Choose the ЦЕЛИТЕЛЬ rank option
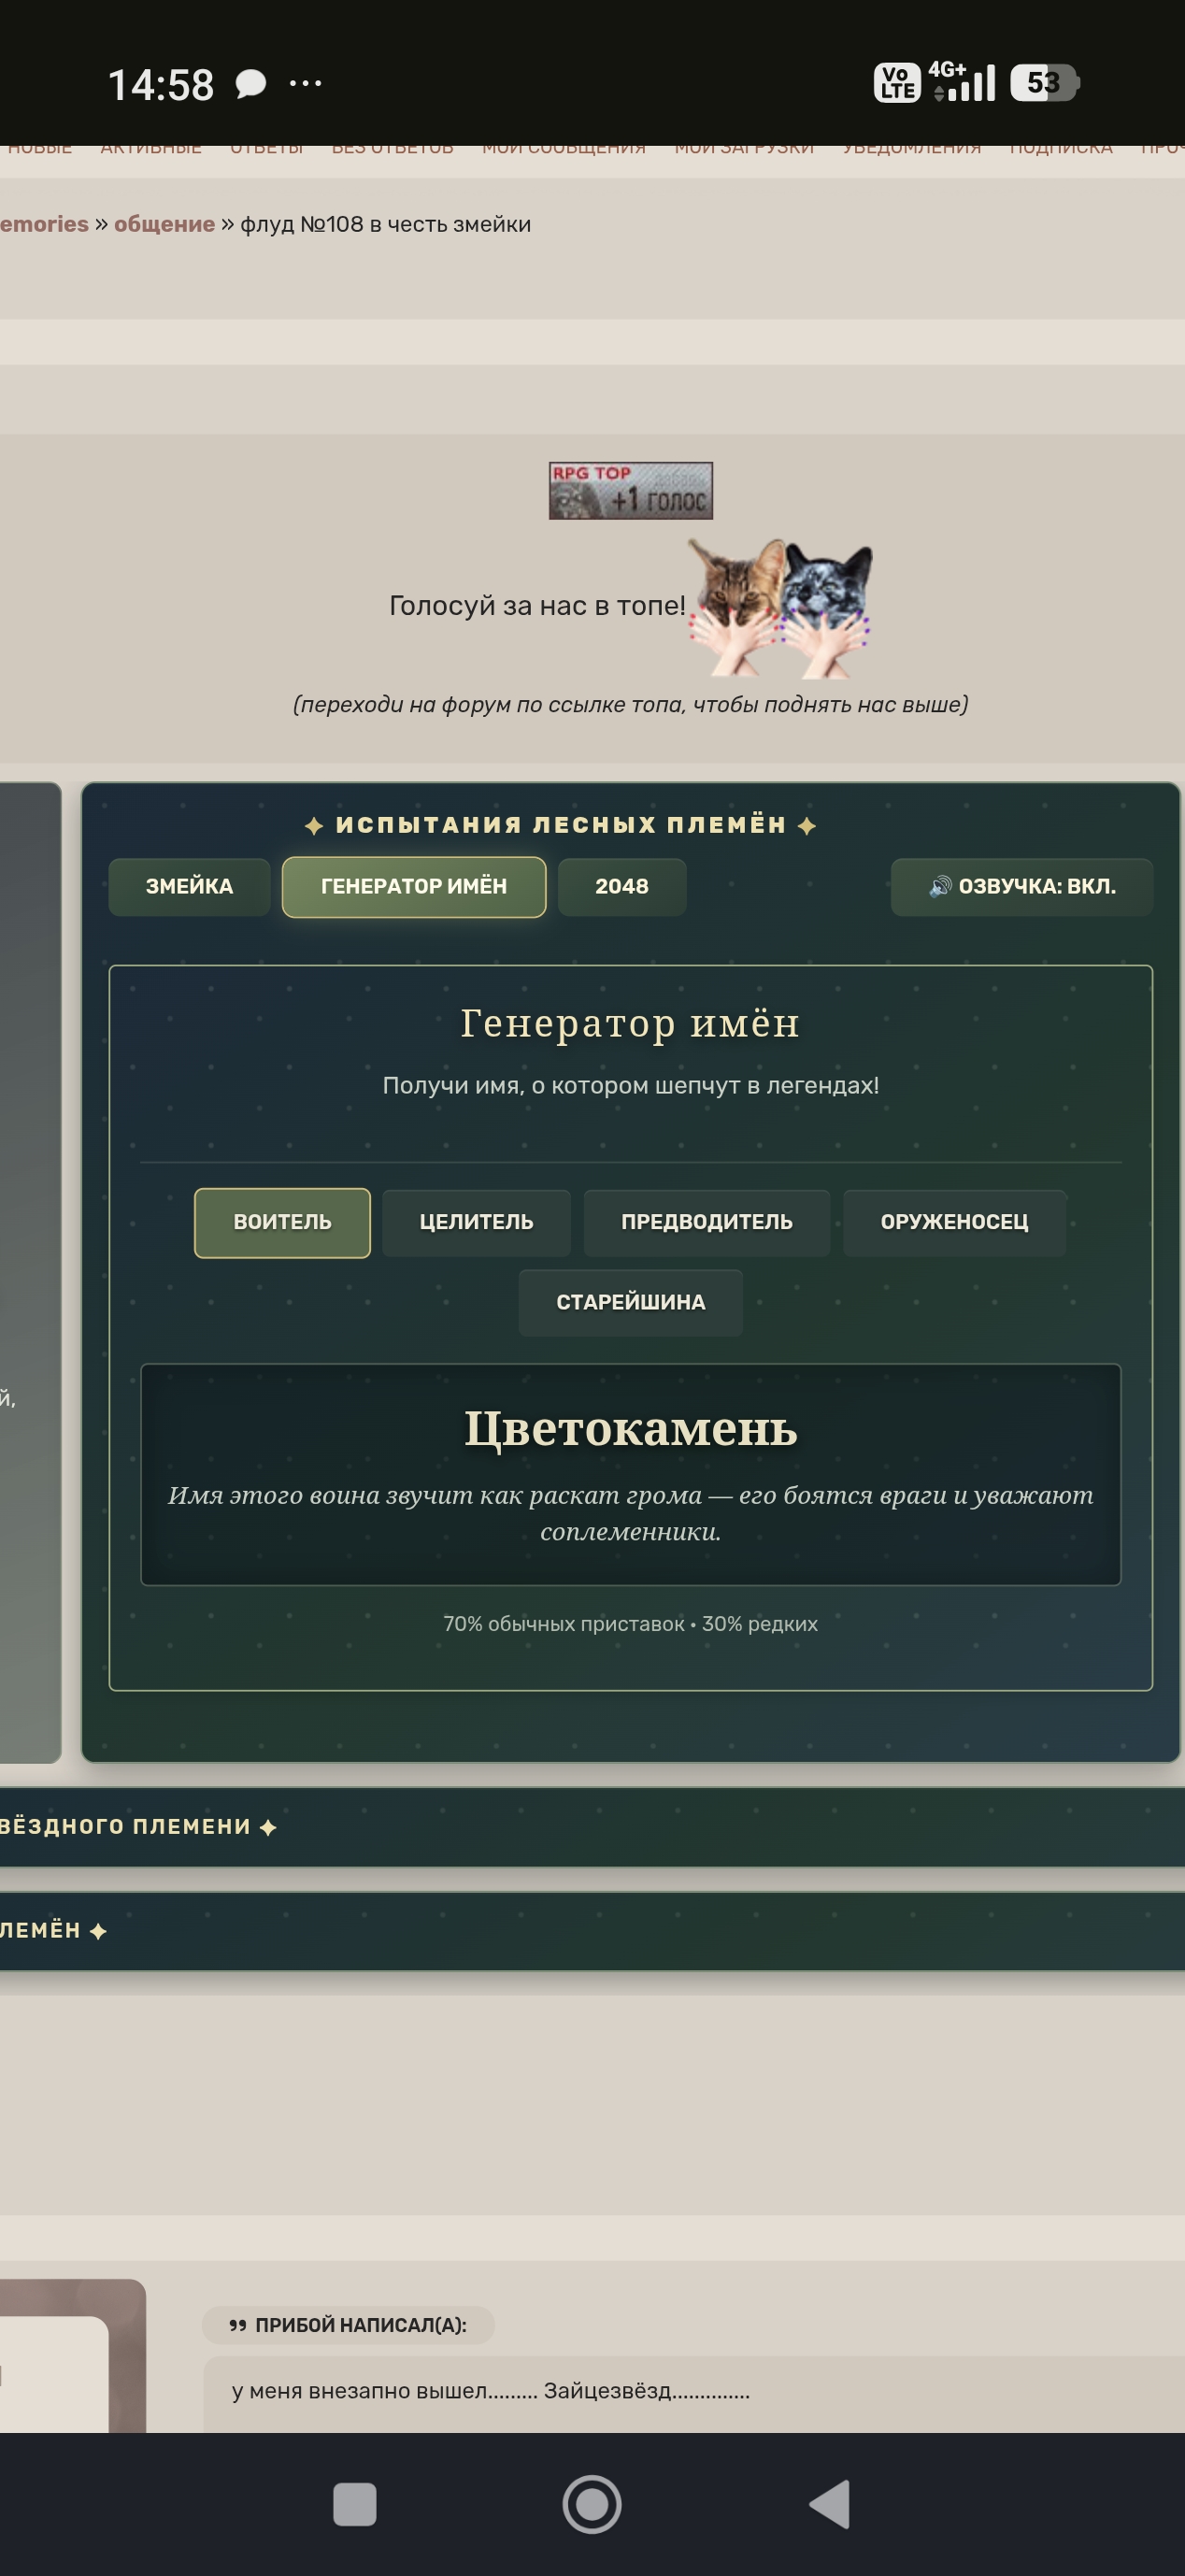The width and height of the screenshot is (1185, 2576). (476, 1222)
